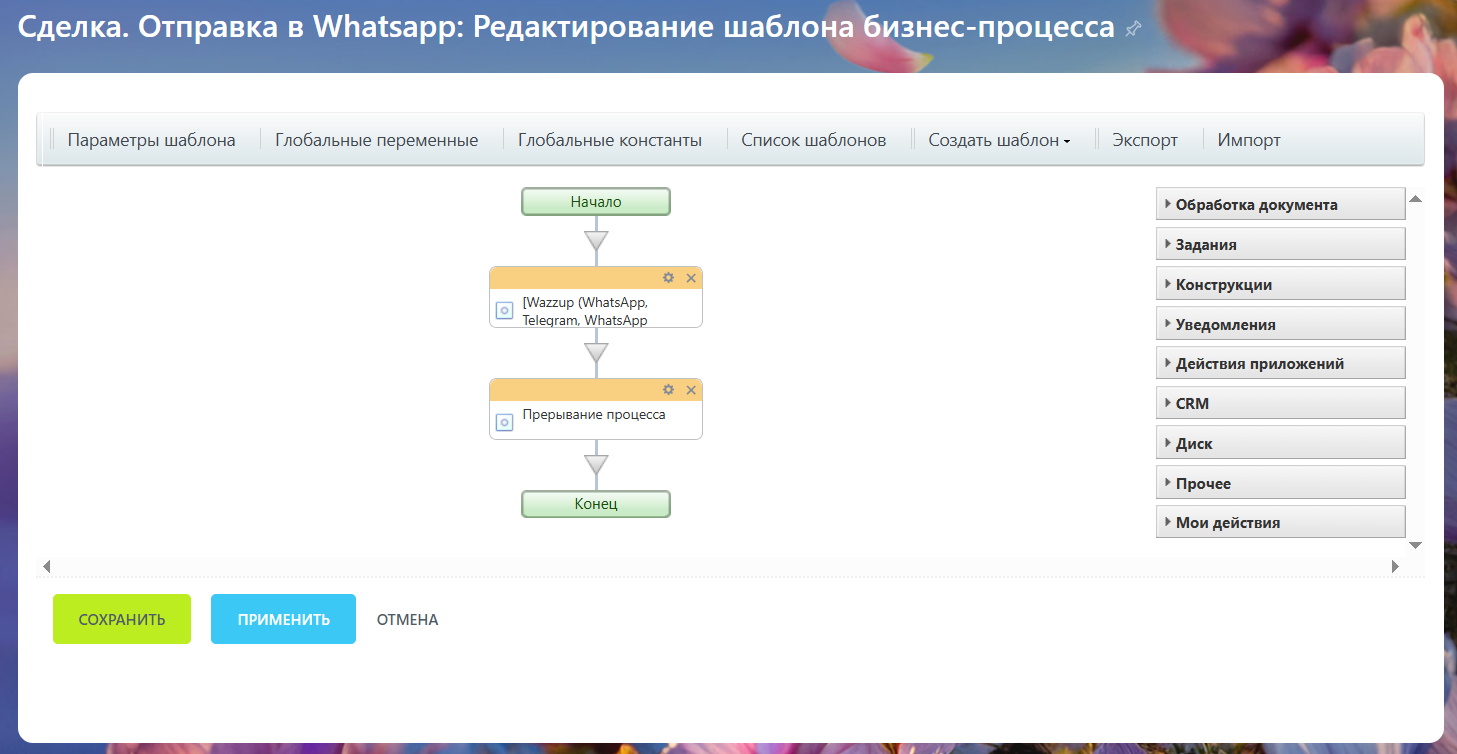Click the Wazzup (WhatsApp, Telegram) activity text
Image resolution: width=1457 pixels, height=754 pixels.
pos(586,311)
